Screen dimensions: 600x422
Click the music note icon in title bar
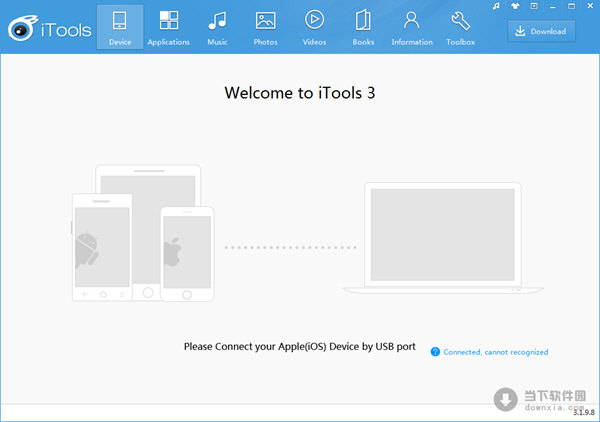tap(496, 6)
